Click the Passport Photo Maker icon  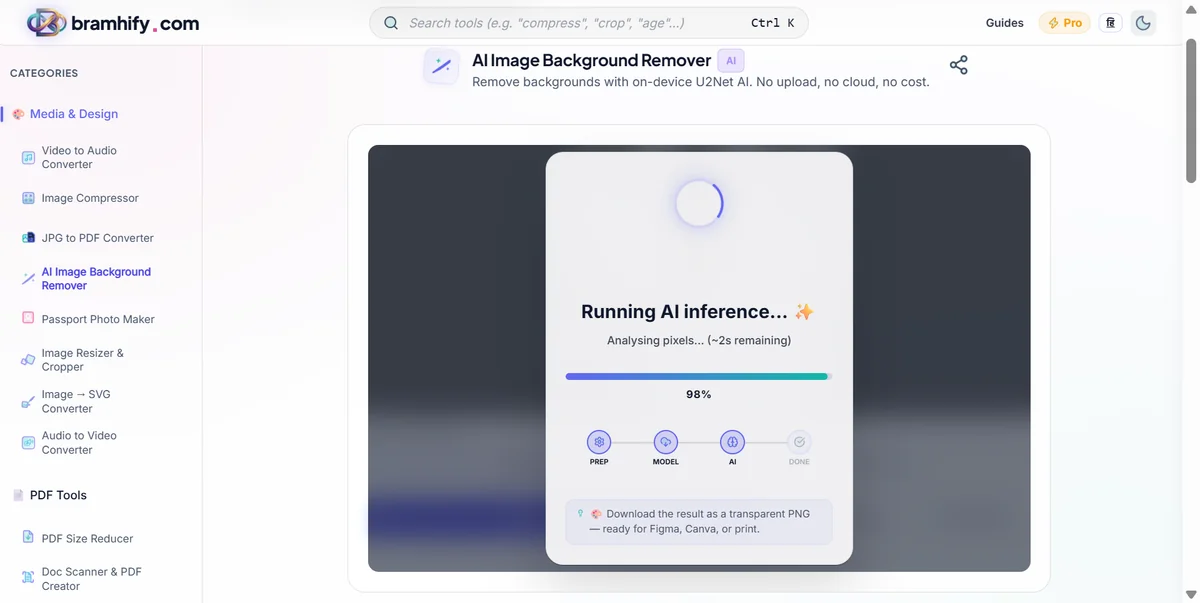[x=28, y=318]
